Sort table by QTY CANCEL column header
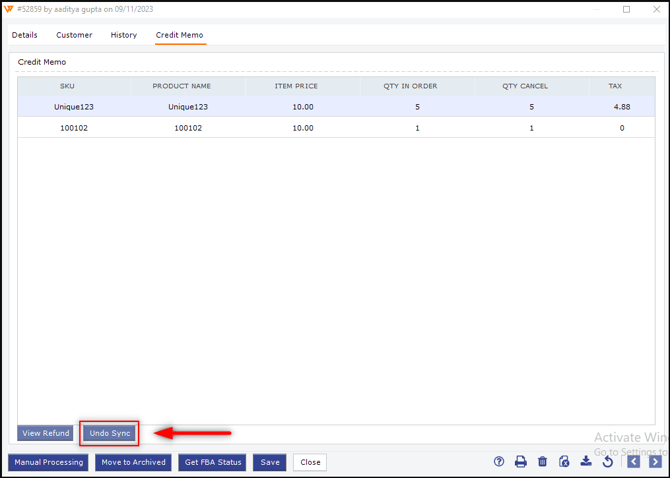 click(525, 86)
